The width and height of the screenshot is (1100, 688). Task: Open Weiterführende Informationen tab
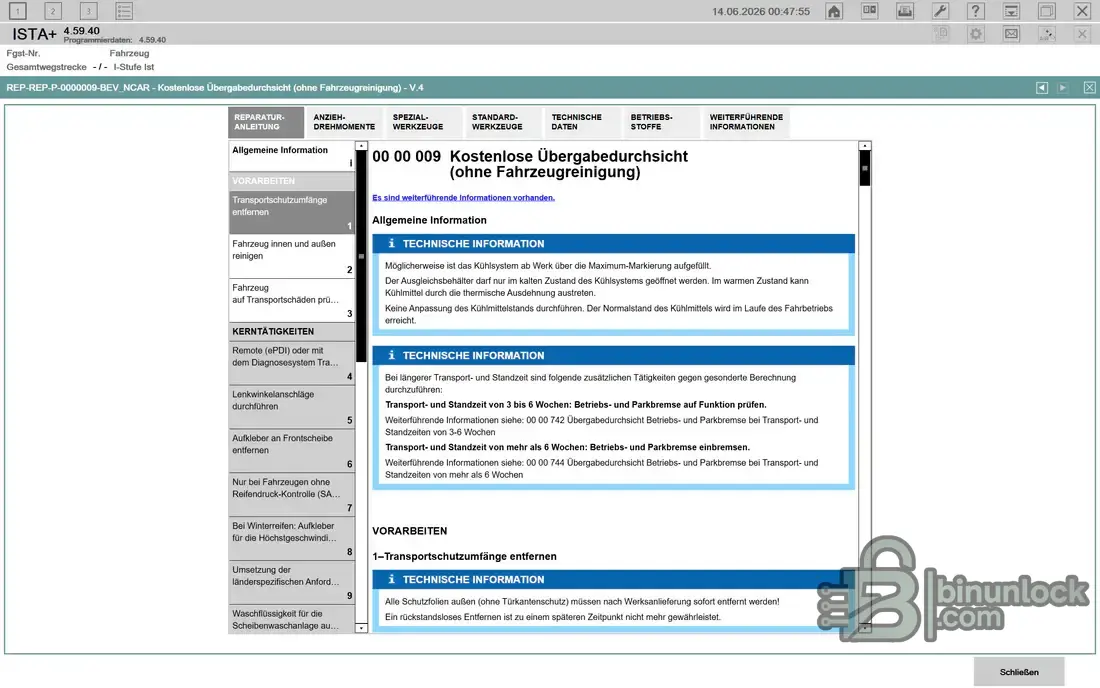coord(746,122)
